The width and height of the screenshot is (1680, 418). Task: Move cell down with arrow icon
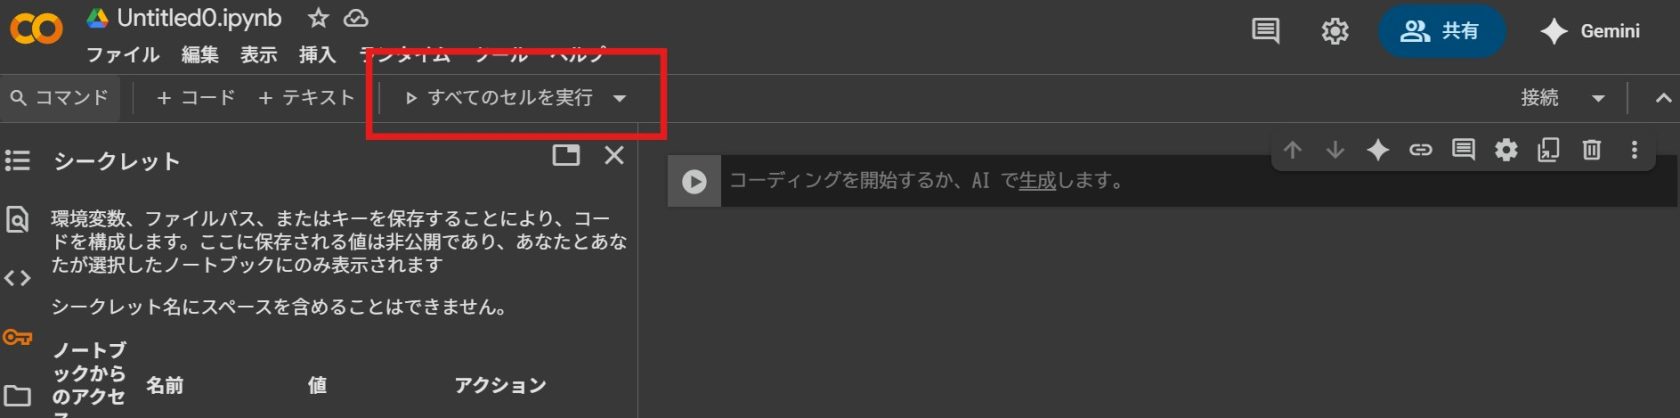tap(1335, 150)
